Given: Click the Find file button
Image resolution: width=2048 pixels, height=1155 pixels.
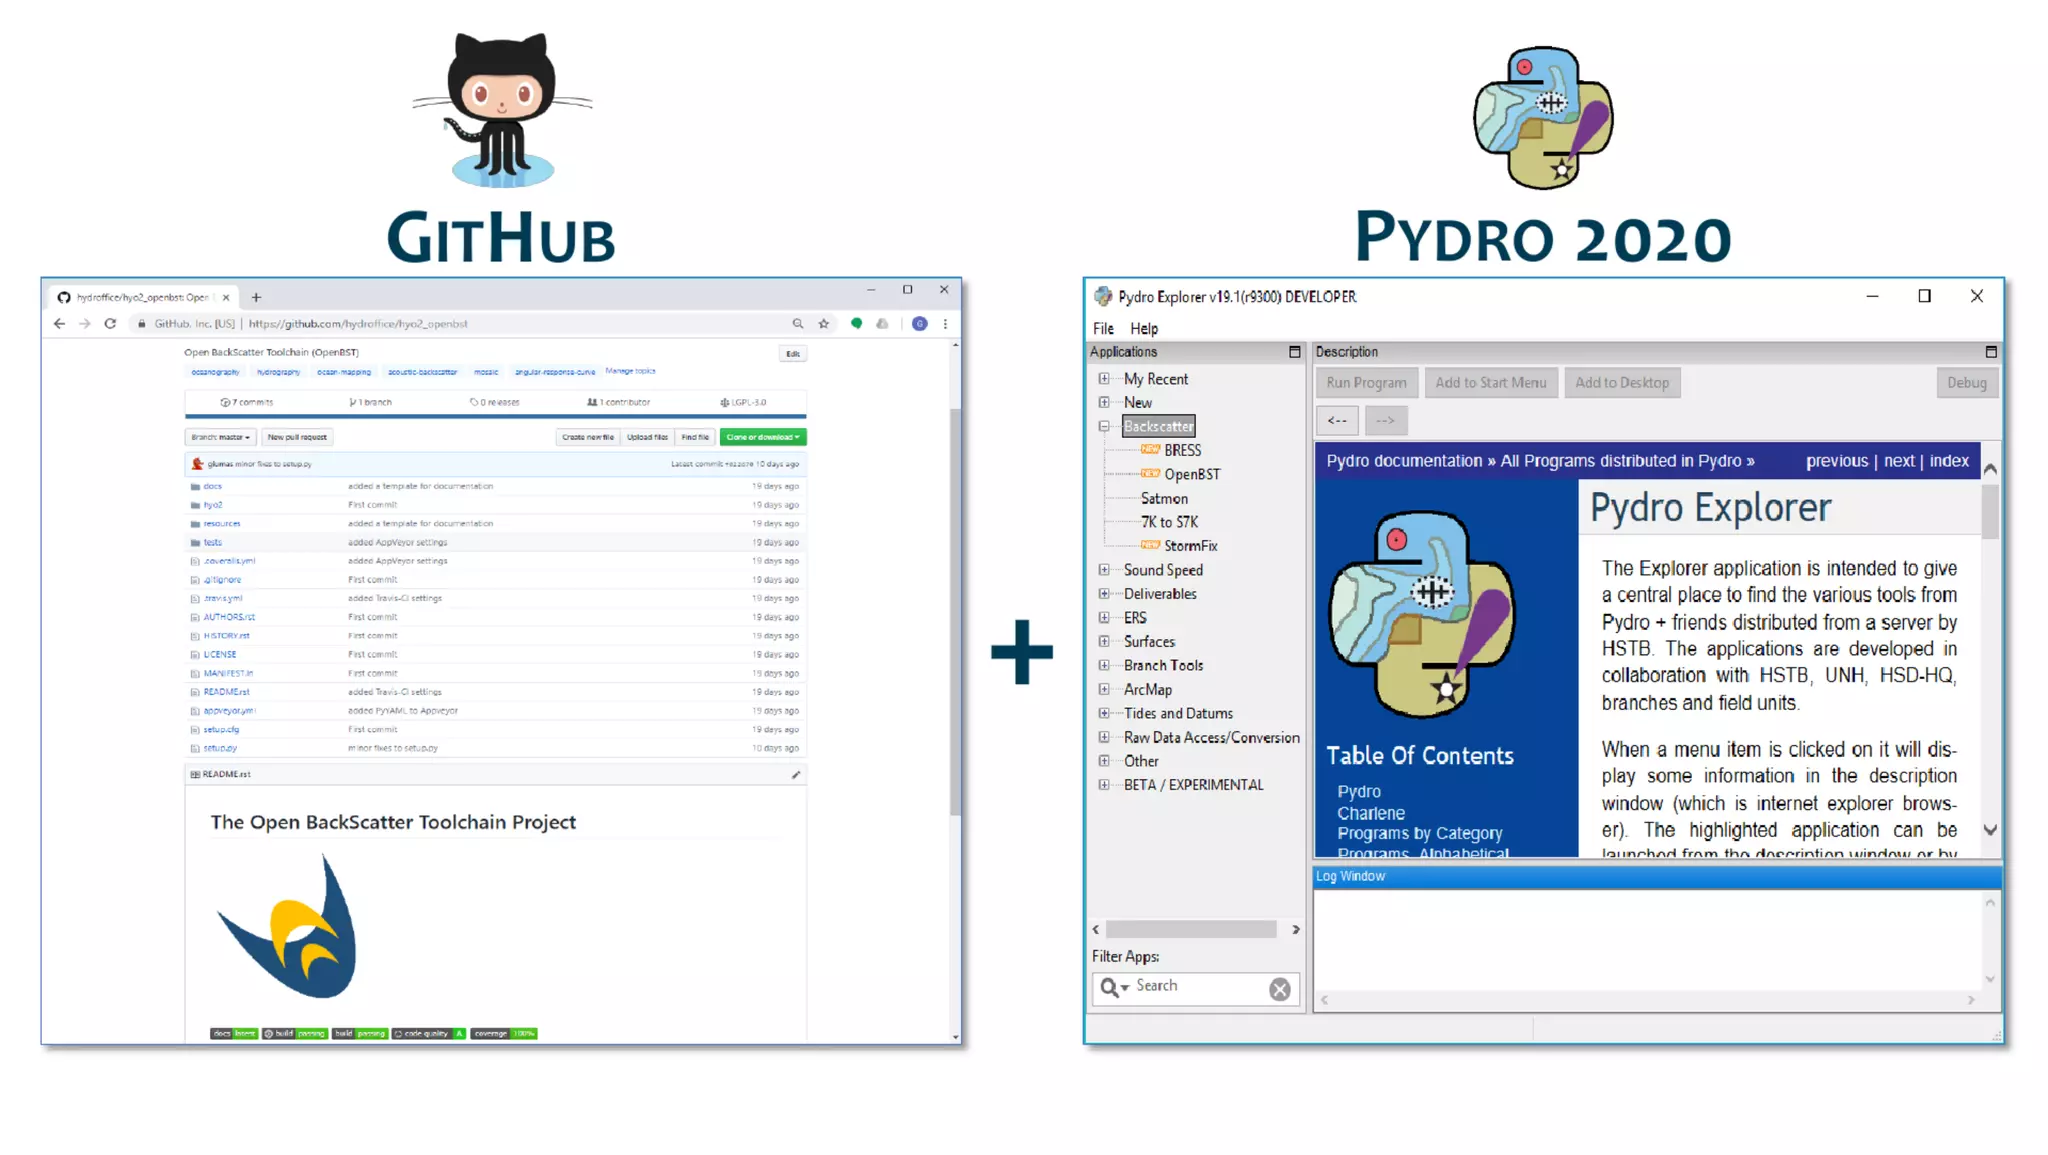Looking at the screenshot, I should pos(695,437).
